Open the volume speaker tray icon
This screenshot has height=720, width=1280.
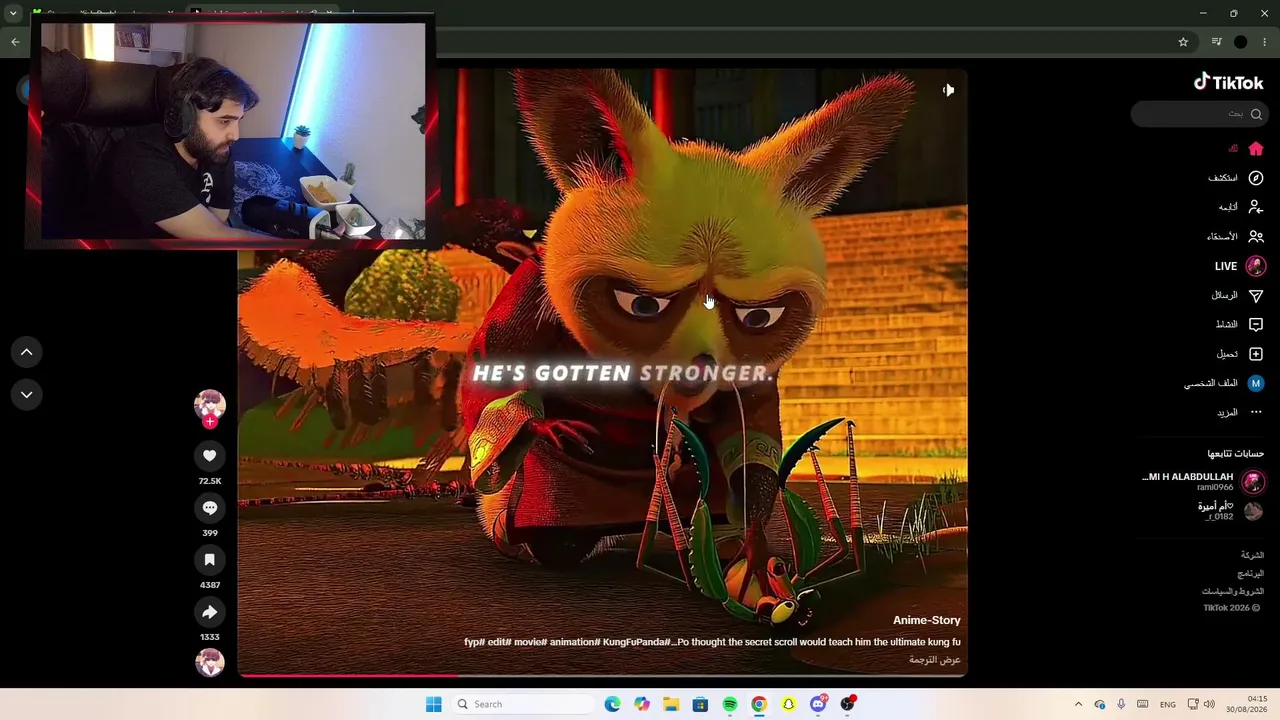click(x=1209, y=704)
